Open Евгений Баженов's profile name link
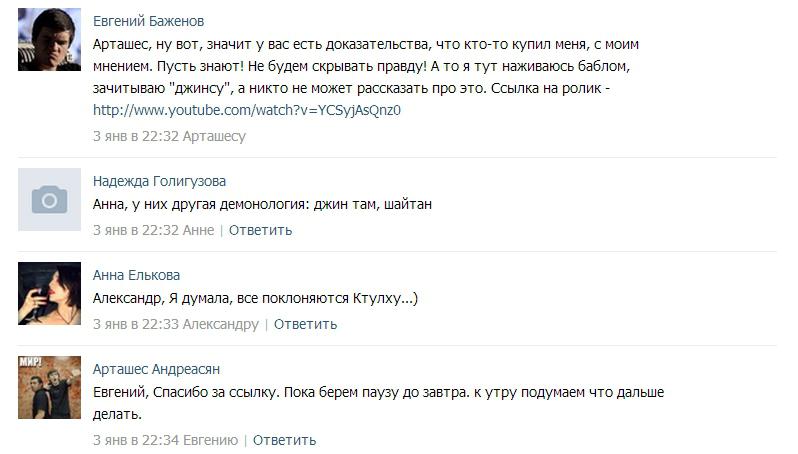This screenshot has width=798, height=454. [x=148, y=21]
